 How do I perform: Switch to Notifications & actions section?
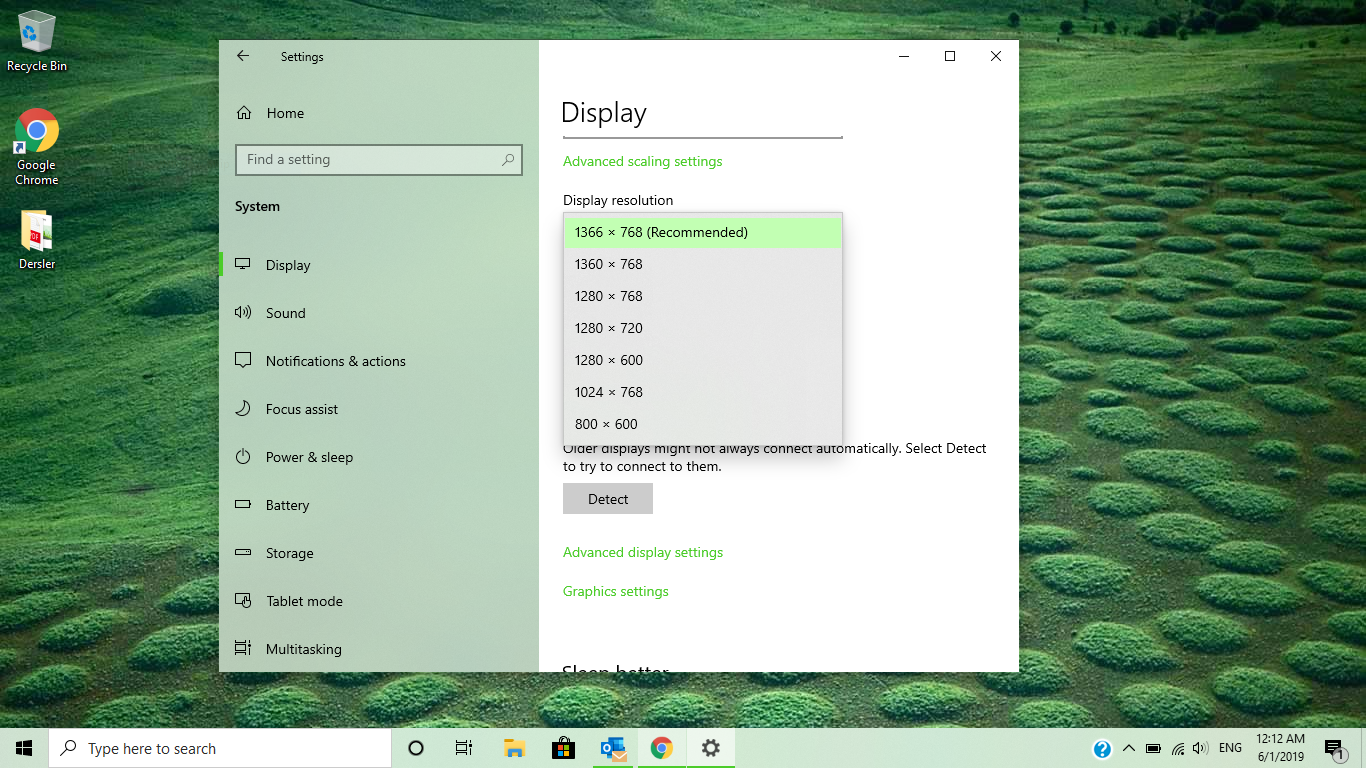[335, 361]
